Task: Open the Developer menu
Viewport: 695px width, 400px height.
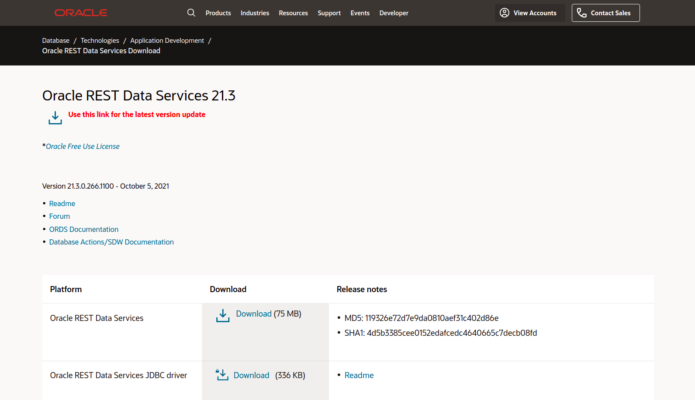Action: click(x=394, y=13)
